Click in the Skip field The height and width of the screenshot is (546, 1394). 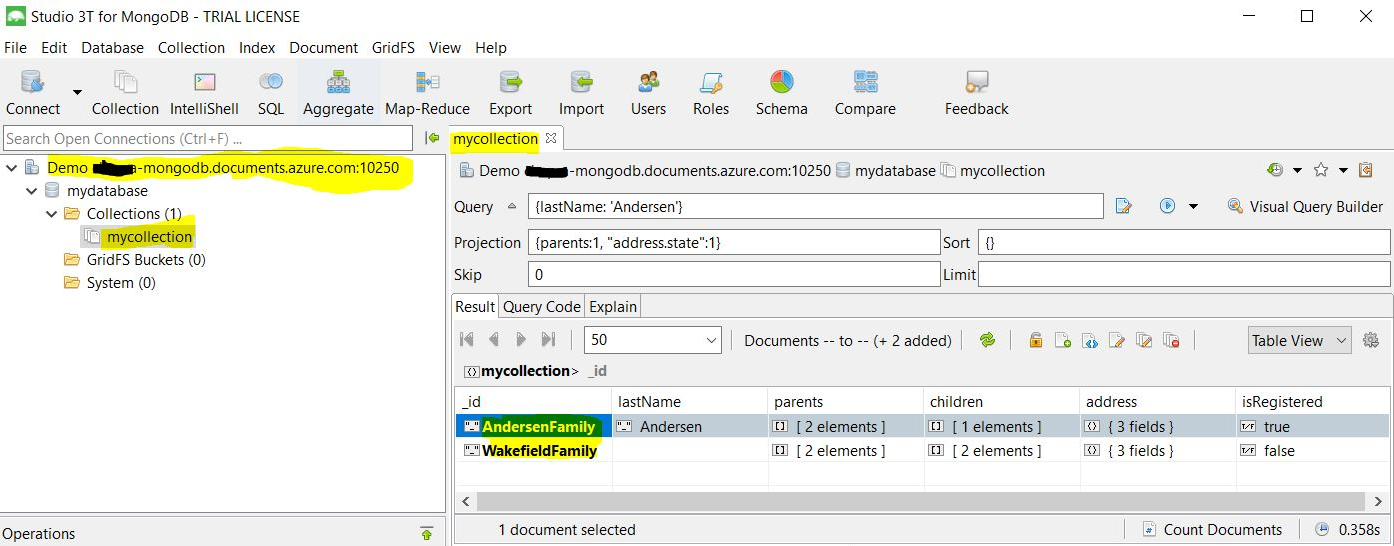pyautogui.click(x=734, y=274)
